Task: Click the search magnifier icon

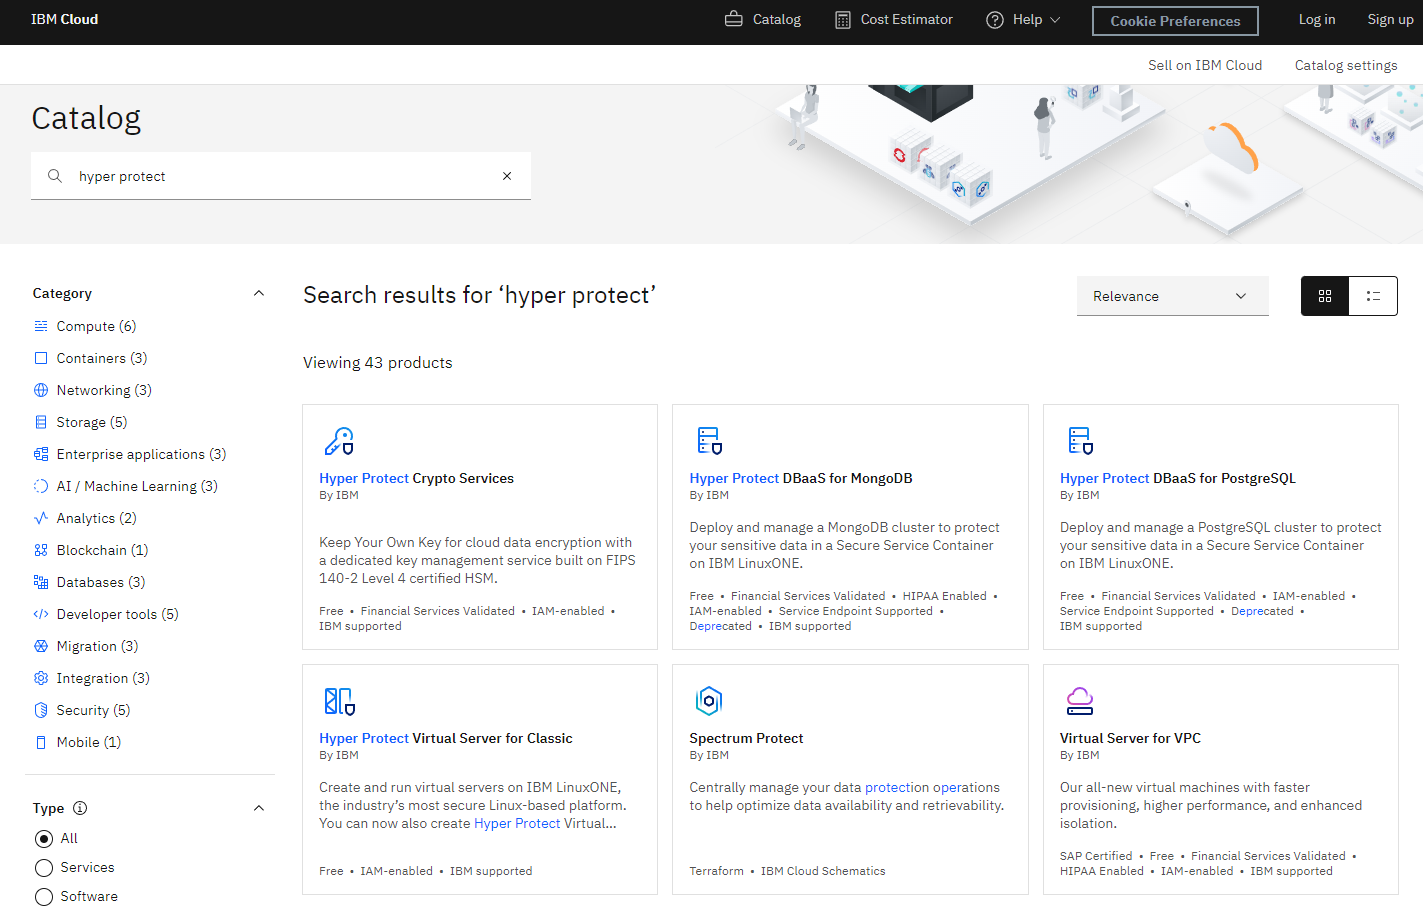Action: pos(55,176)
